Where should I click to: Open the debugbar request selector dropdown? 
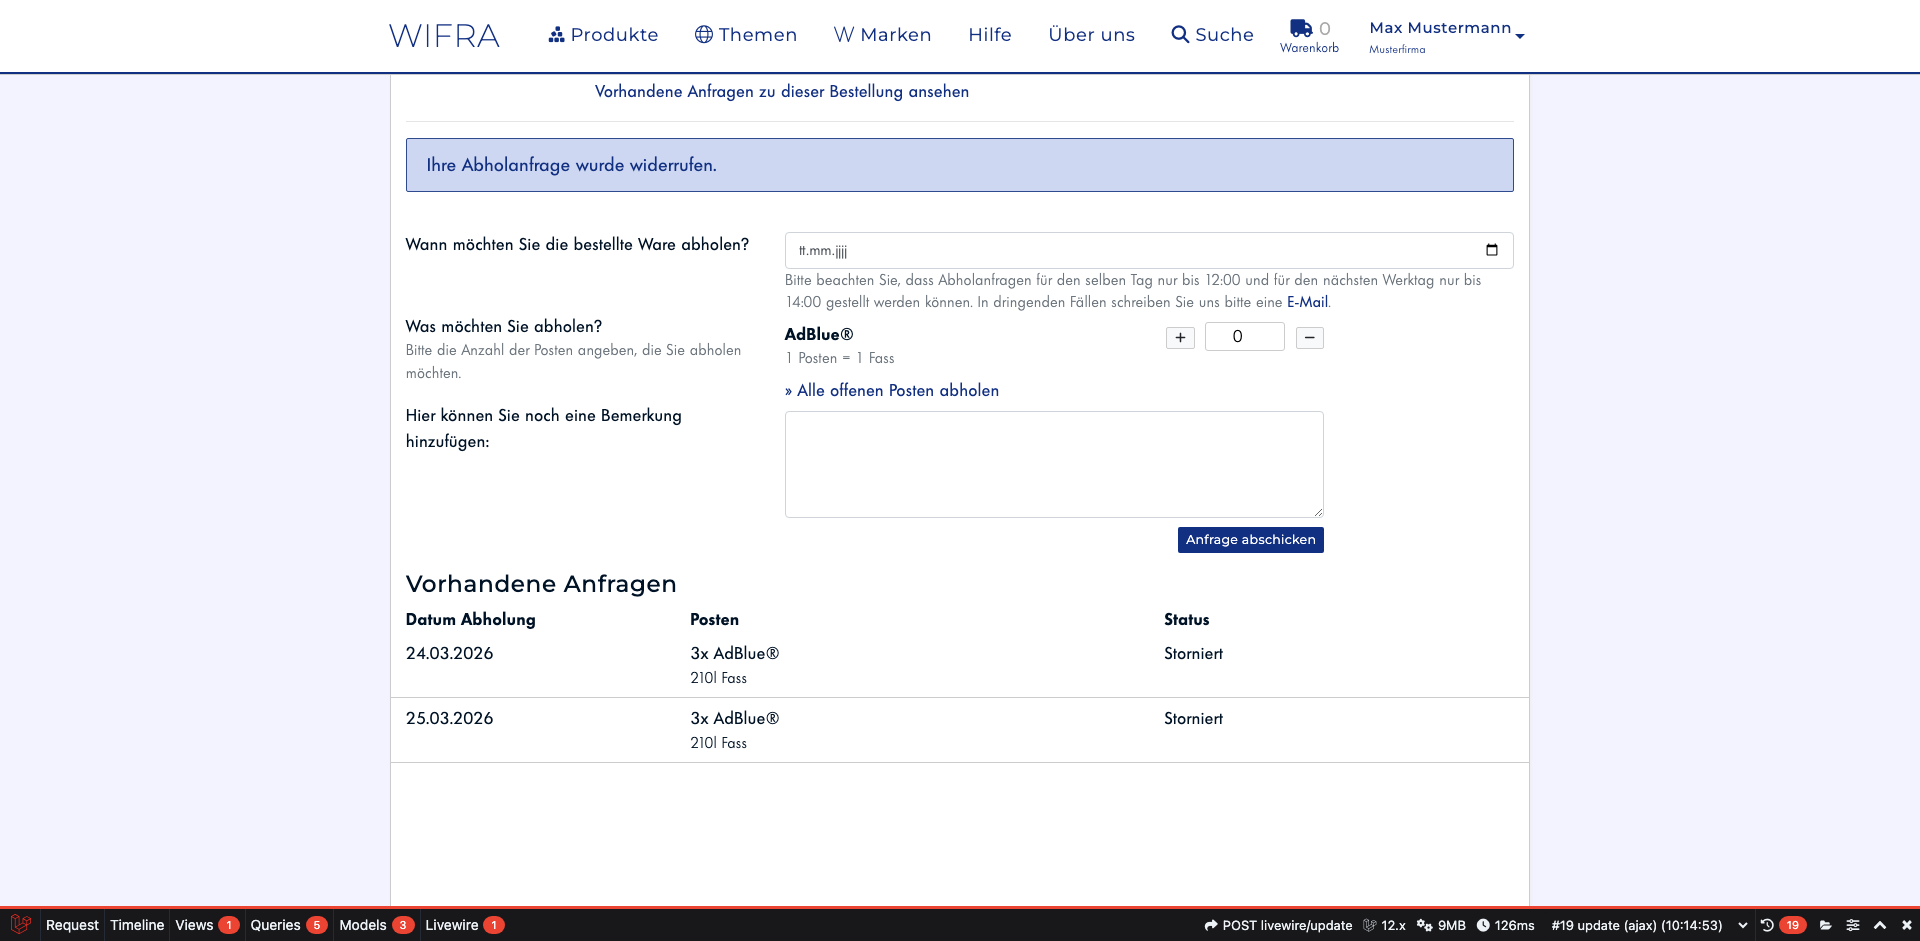pos(1743,925)
